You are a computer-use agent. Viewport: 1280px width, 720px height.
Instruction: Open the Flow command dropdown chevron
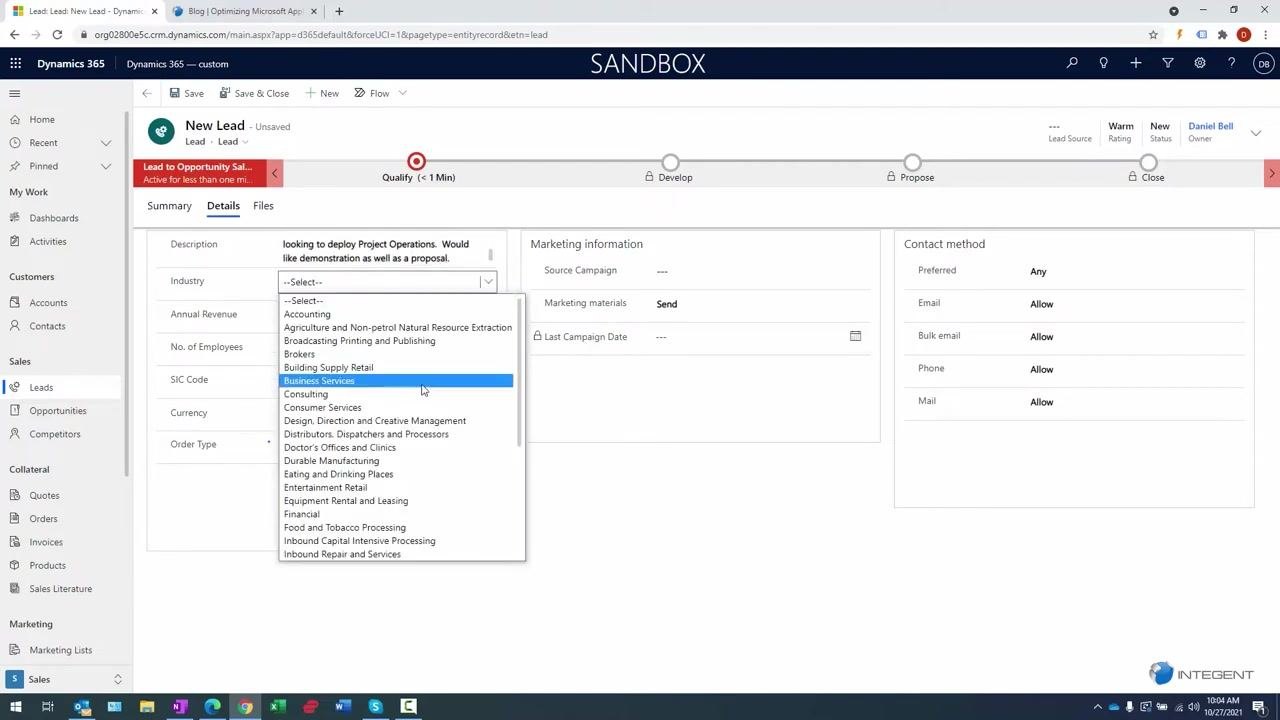point(402,93)
